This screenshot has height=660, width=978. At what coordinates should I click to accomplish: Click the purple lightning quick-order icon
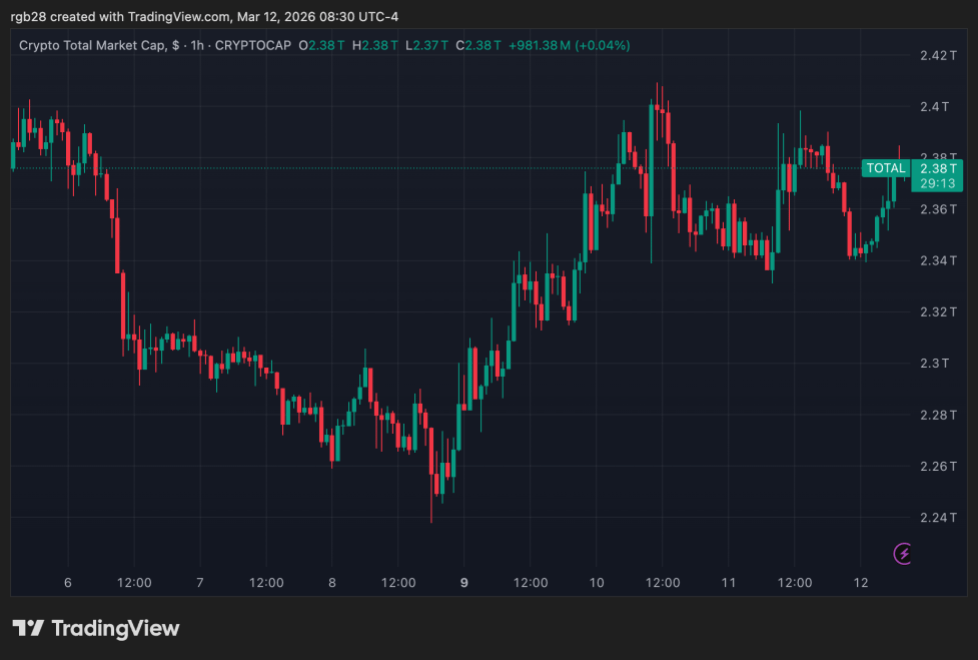[x=902, y=553]
